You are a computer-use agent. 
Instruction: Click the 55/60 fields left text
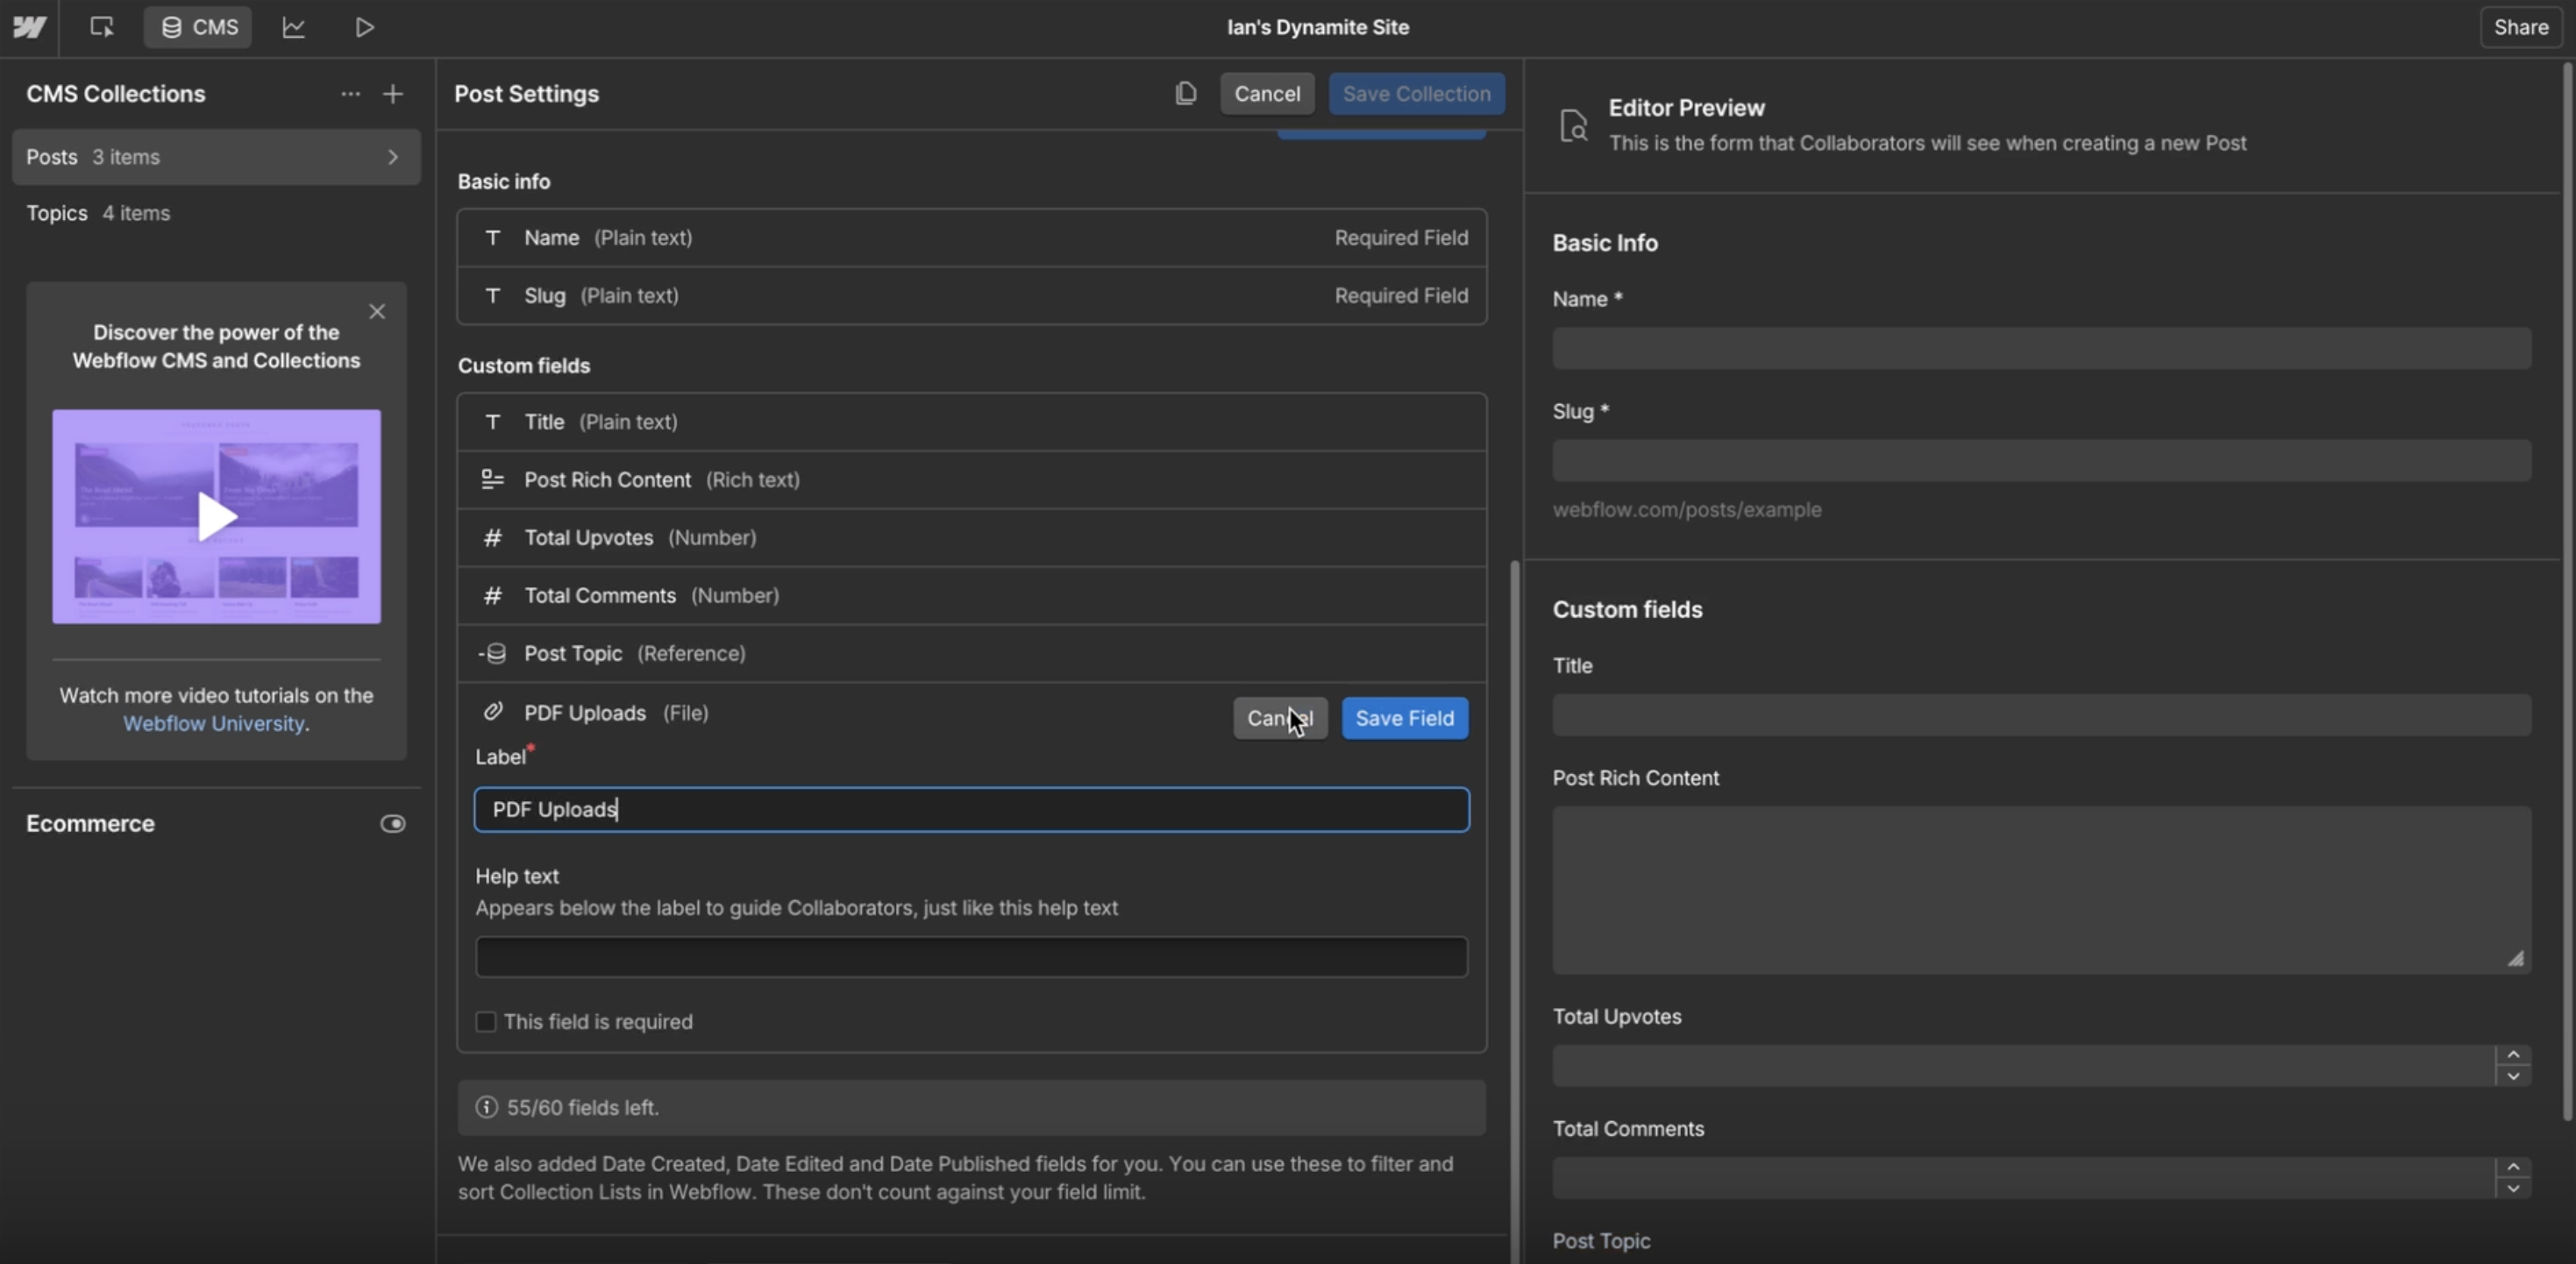582,1107
